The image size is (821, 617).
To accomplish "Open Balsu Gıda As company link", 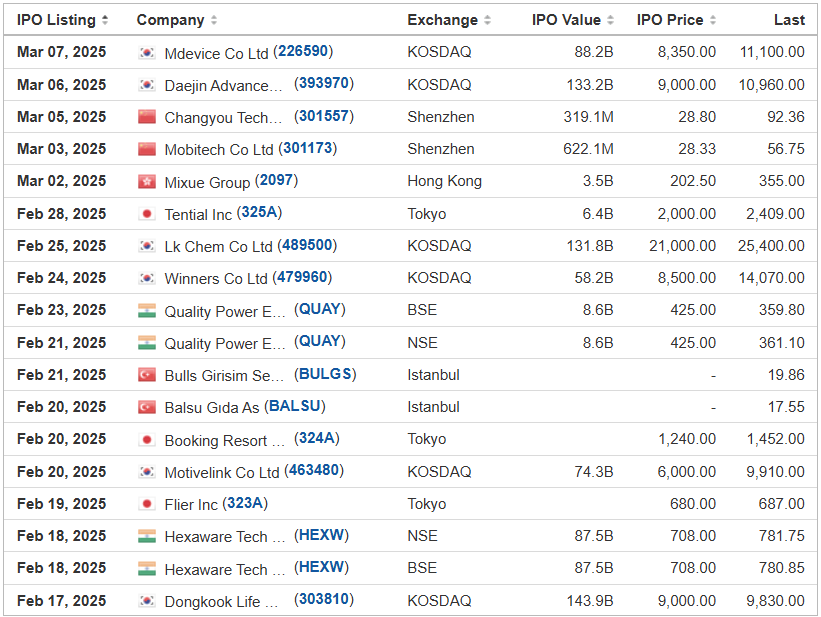I will (212, 408).
